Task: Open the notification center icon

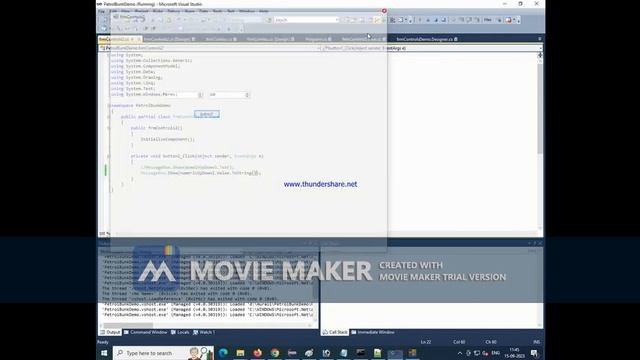Action: 534,353
